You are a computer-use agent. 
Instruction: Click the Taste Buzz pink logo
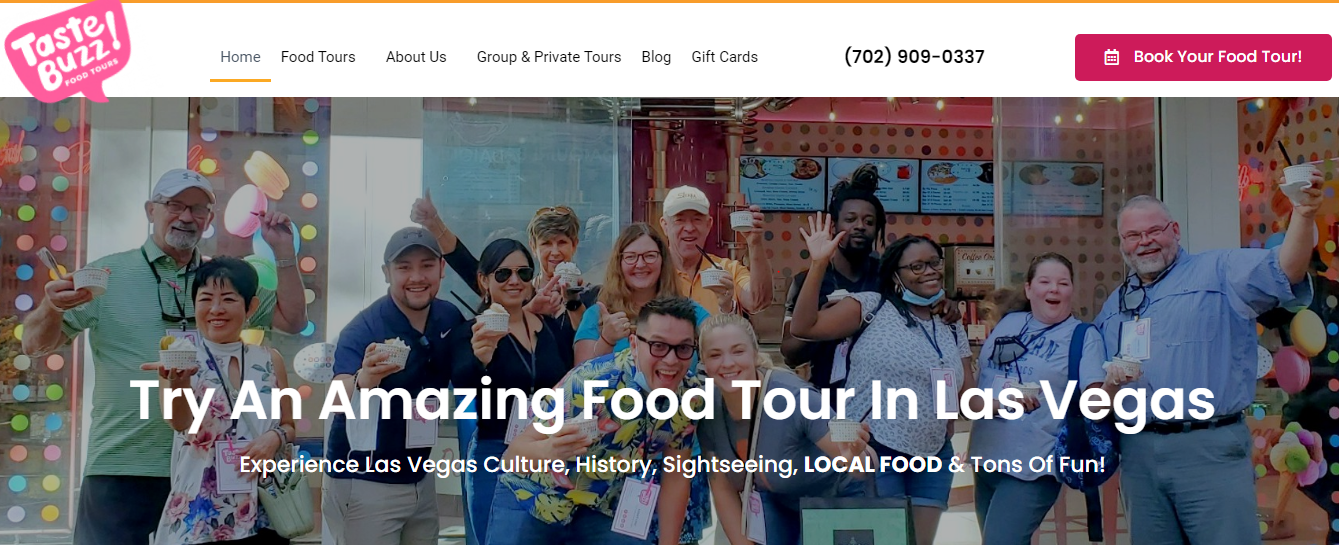tap(68, 52)
